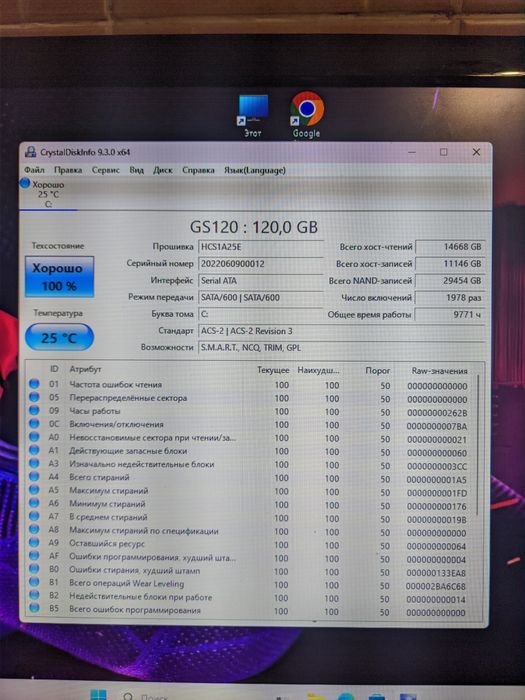525x700 pixels.
Task: Open the Язык(Language) menu
Action: 254,170
